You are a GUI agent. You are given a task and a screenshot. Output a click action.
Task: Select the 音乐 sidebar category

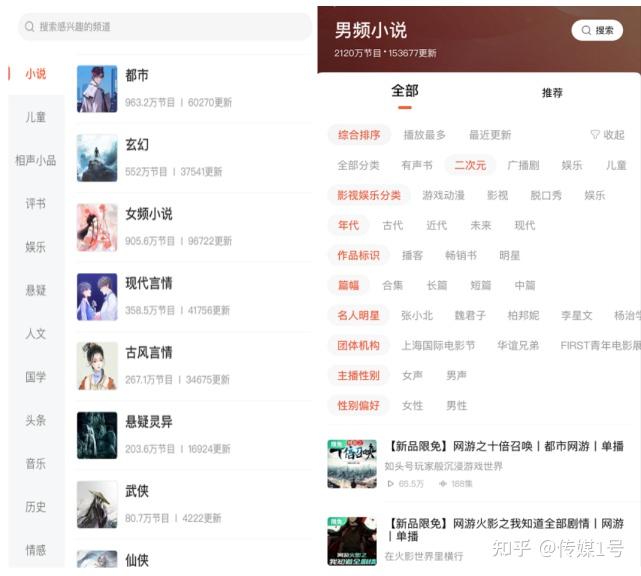[36, 464]
